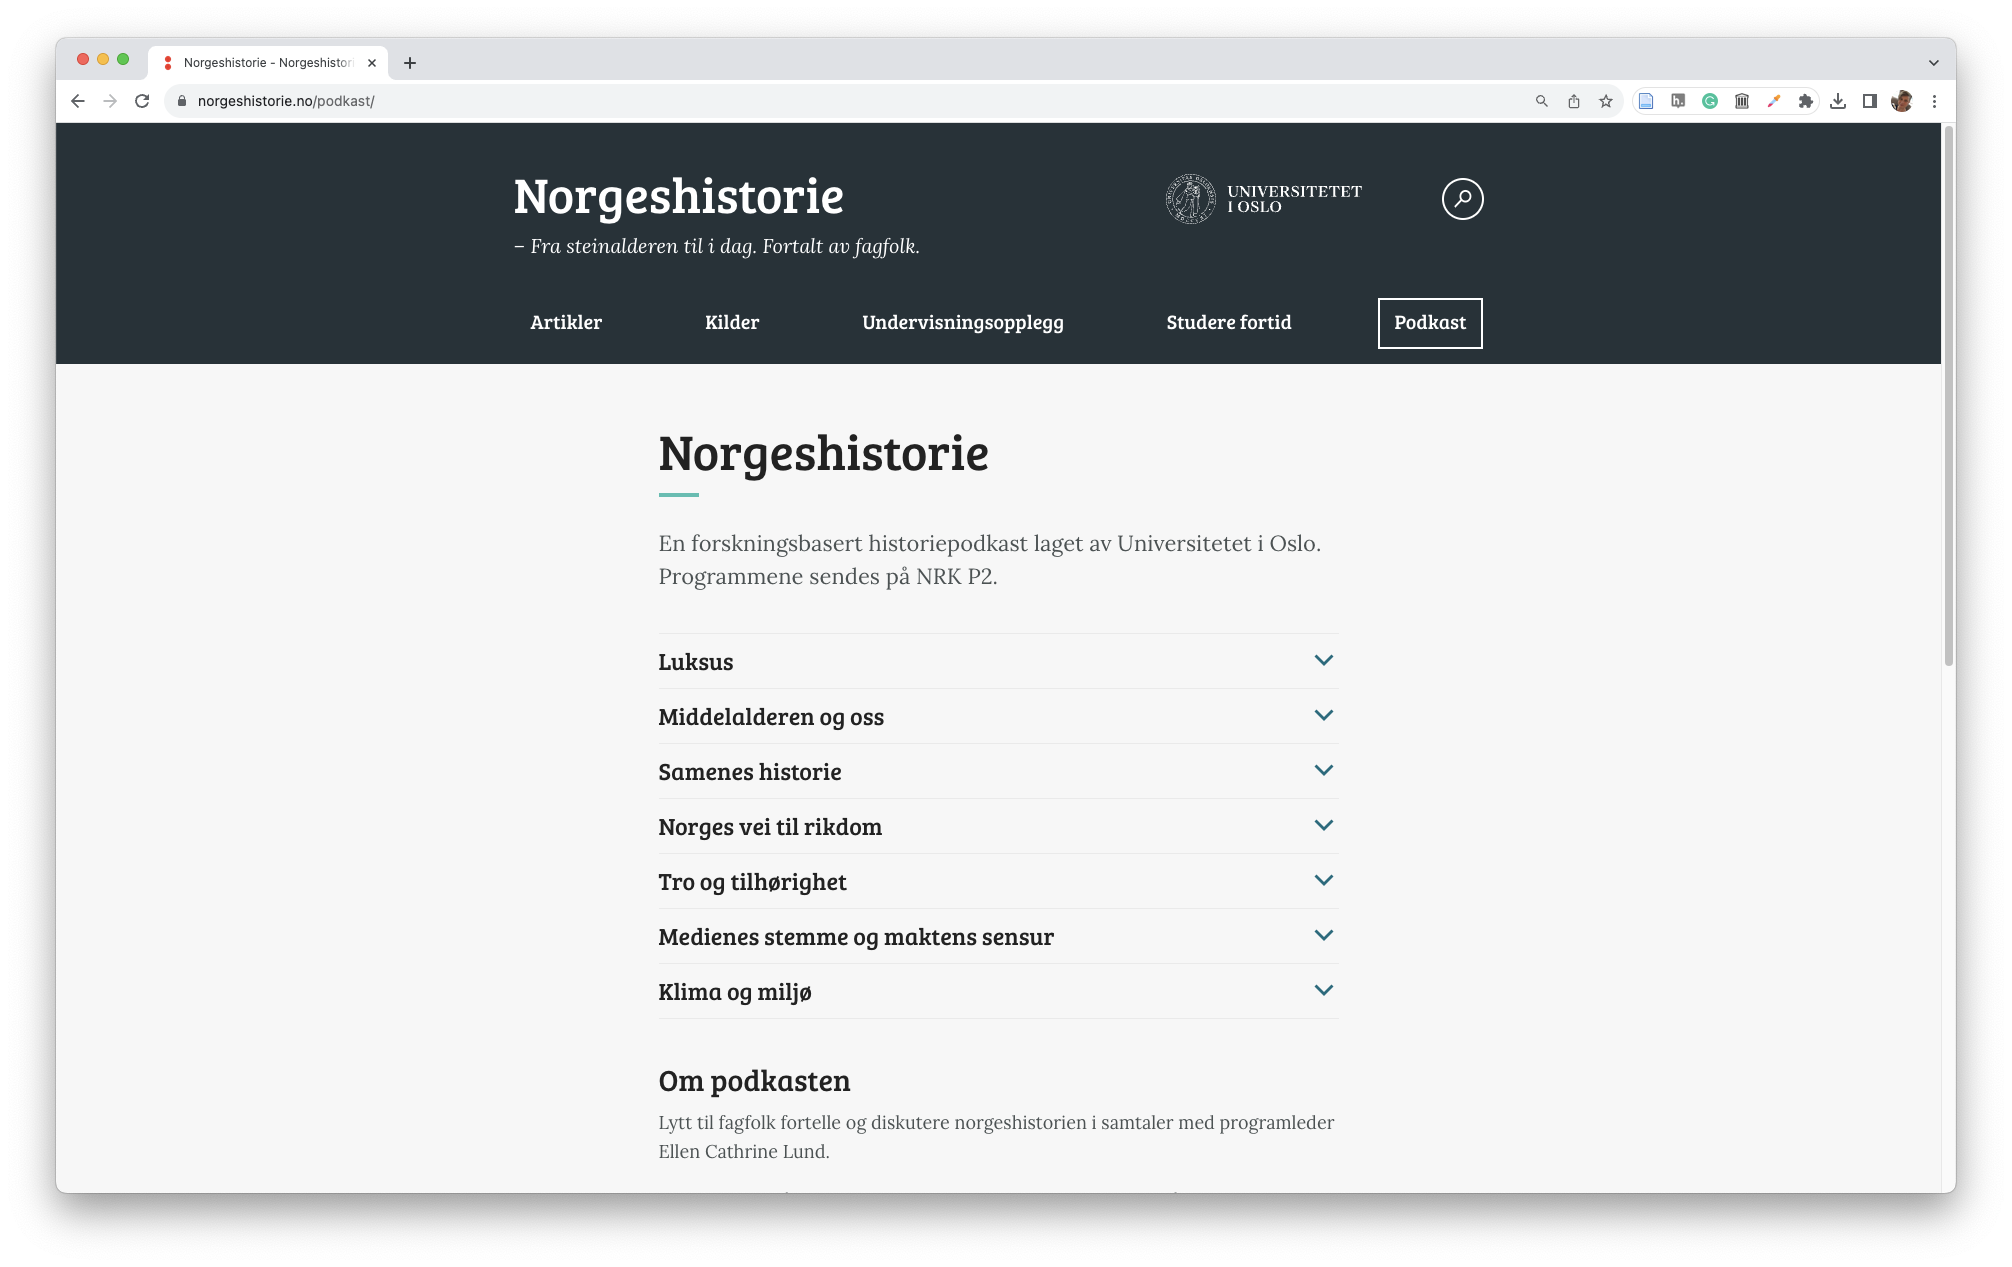
Task: Click the Norgeshistorie site title
Action: pos(678,197)
